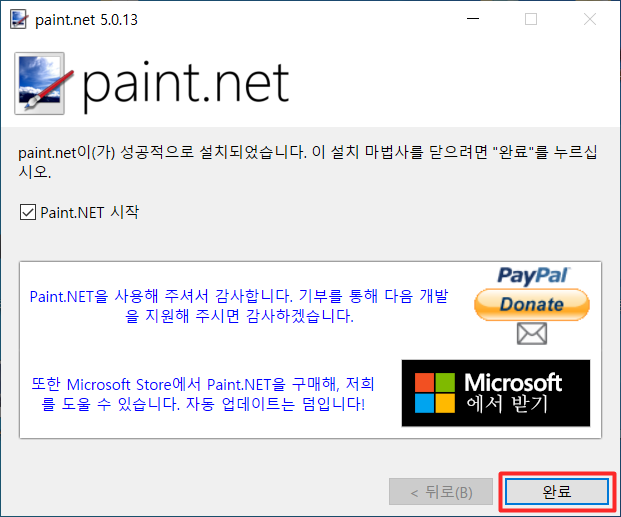
Task: Click the PayPal Donate button
Action: [532, 304]
